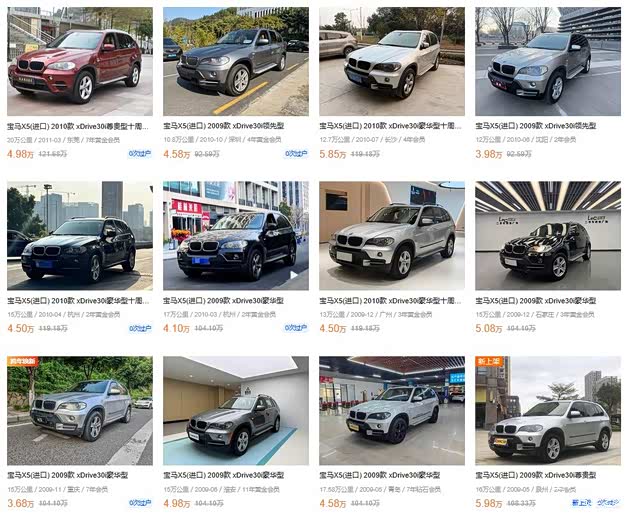The height and width of the screenshot is (514, 630).
Task: Click the 0次过户 tag on the 3.68万 listing
Action: (x=140, y=503)
